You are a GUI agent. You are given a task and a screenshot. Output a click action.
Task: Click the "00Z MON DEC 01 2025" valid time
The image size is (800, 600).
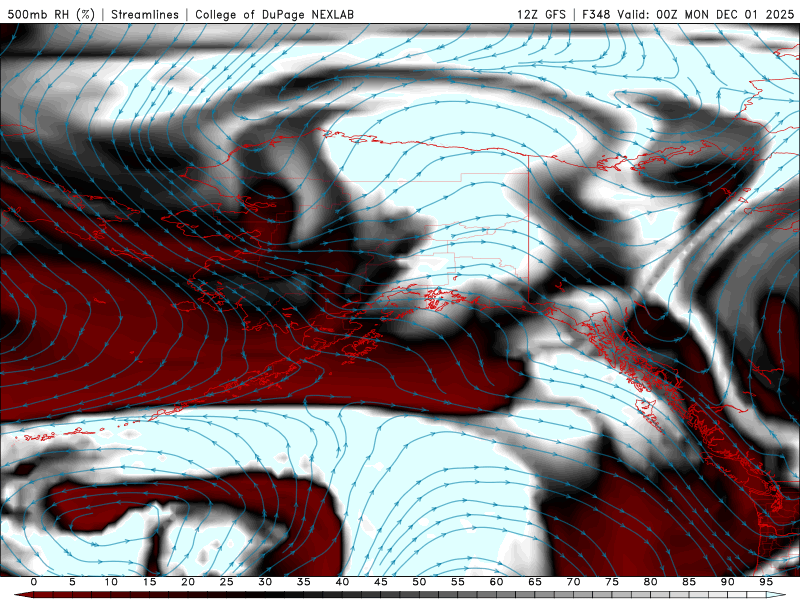pos(725,15)
